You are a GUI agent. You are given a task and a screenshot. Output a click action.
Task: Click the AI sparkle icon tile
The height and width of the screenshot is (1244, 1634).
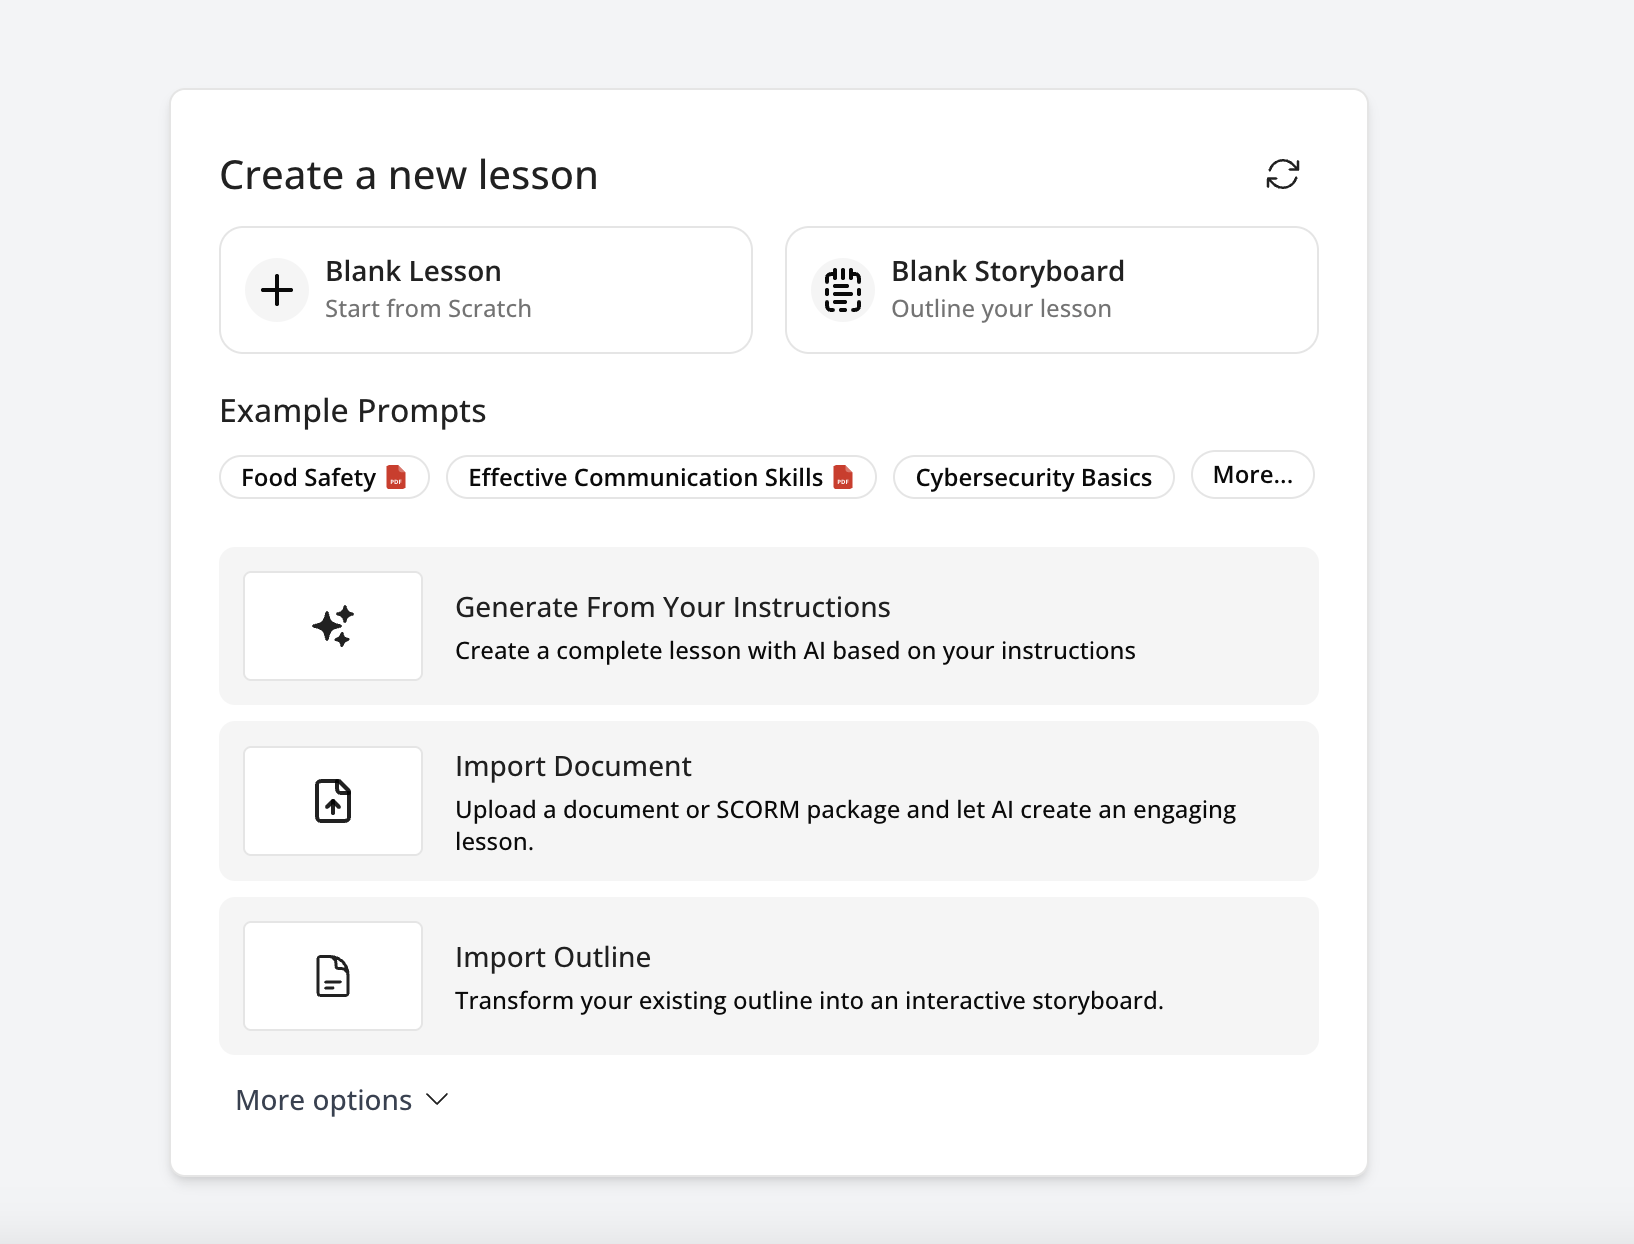coord(333,626)
